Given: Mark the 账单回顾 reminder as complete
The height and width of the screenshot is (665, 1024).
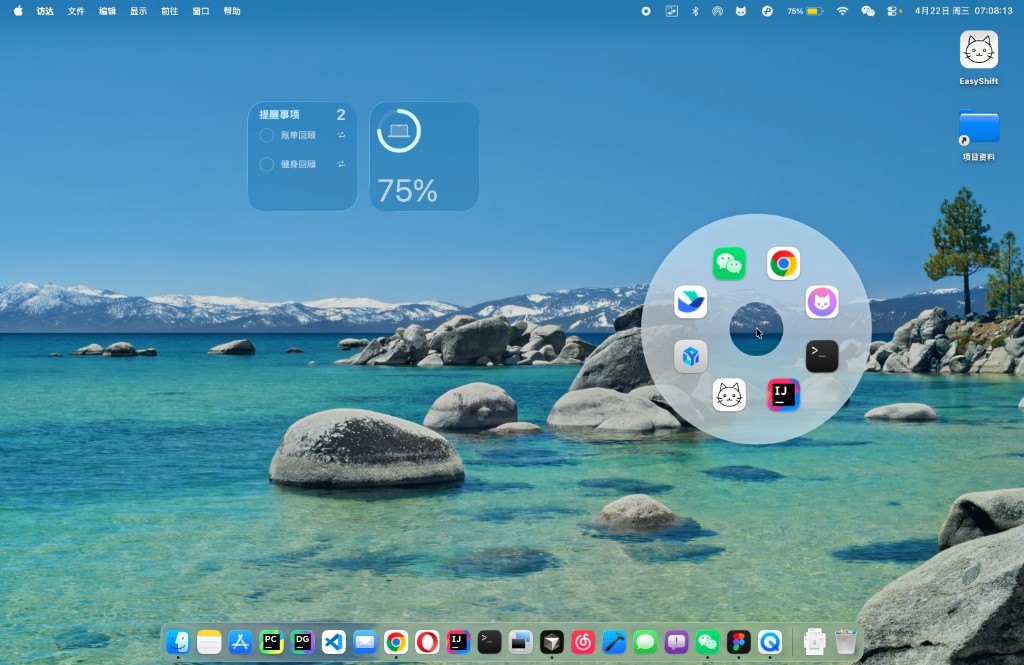Looking at the screenshot, I should coord(266,135).
